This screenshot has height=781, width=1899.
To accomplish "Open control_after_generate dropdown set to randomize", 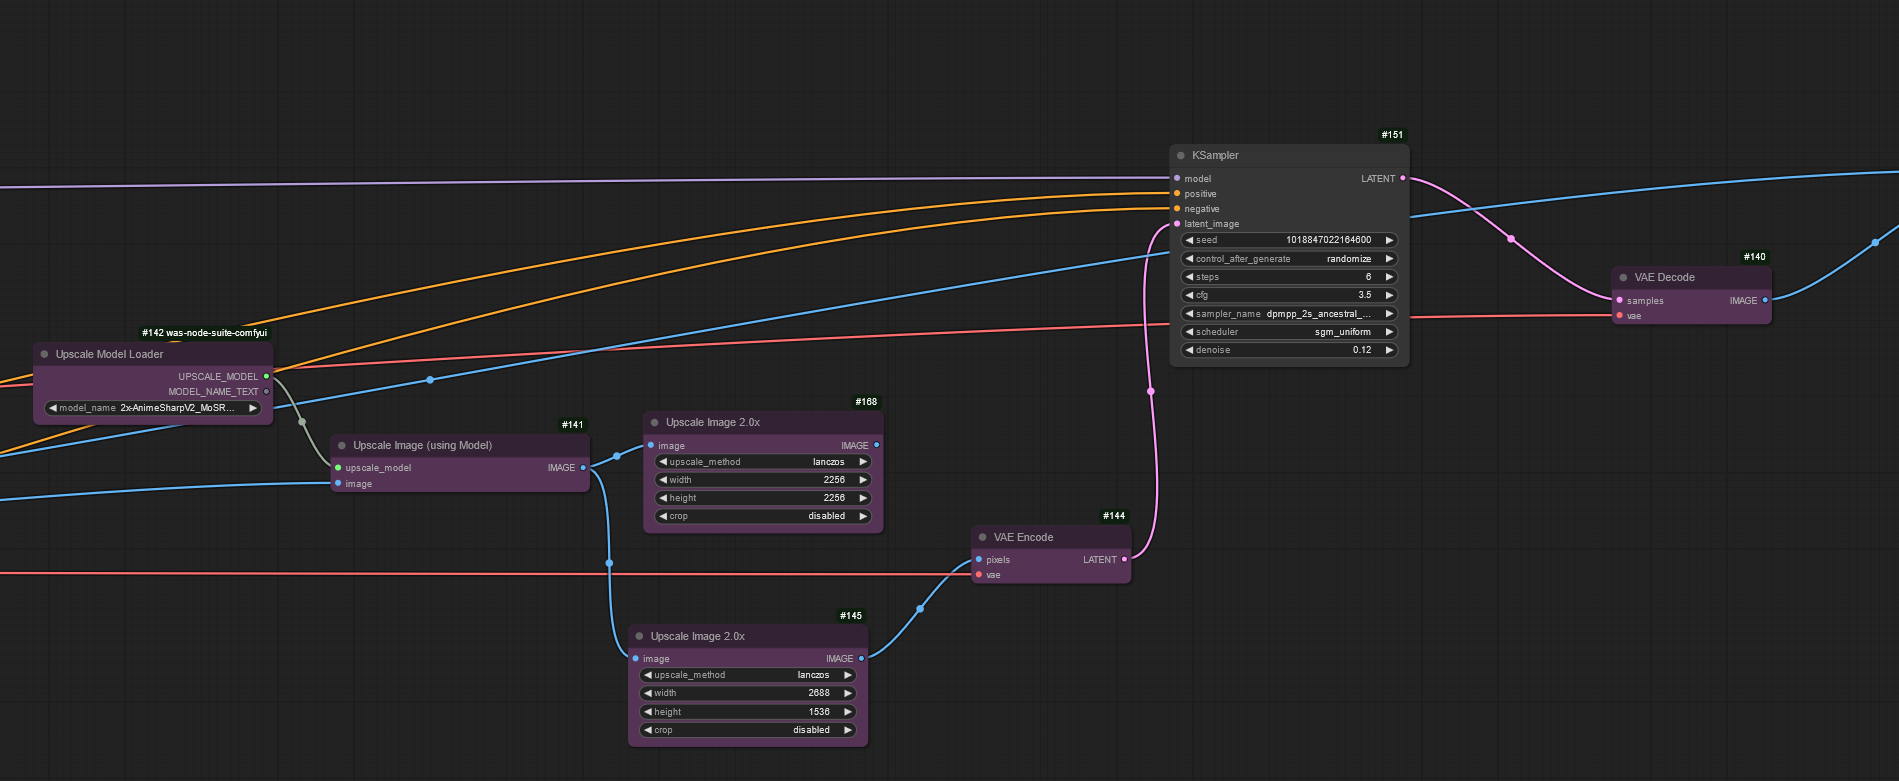I will tap(1289, 258).
